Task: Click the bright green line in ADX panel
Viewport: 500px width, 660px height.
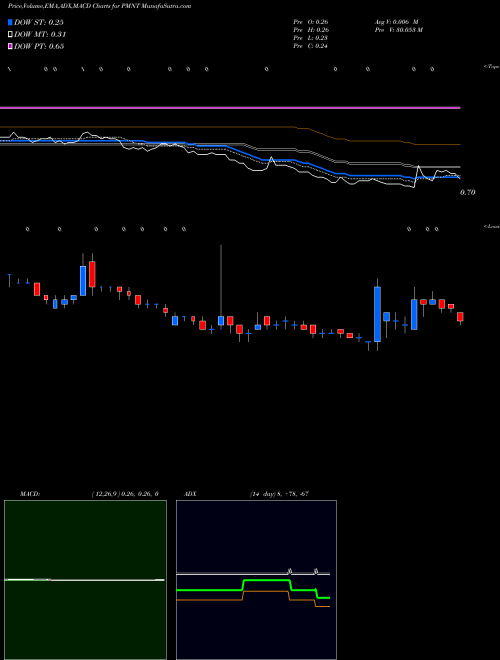Action: (x=266, y=580)
